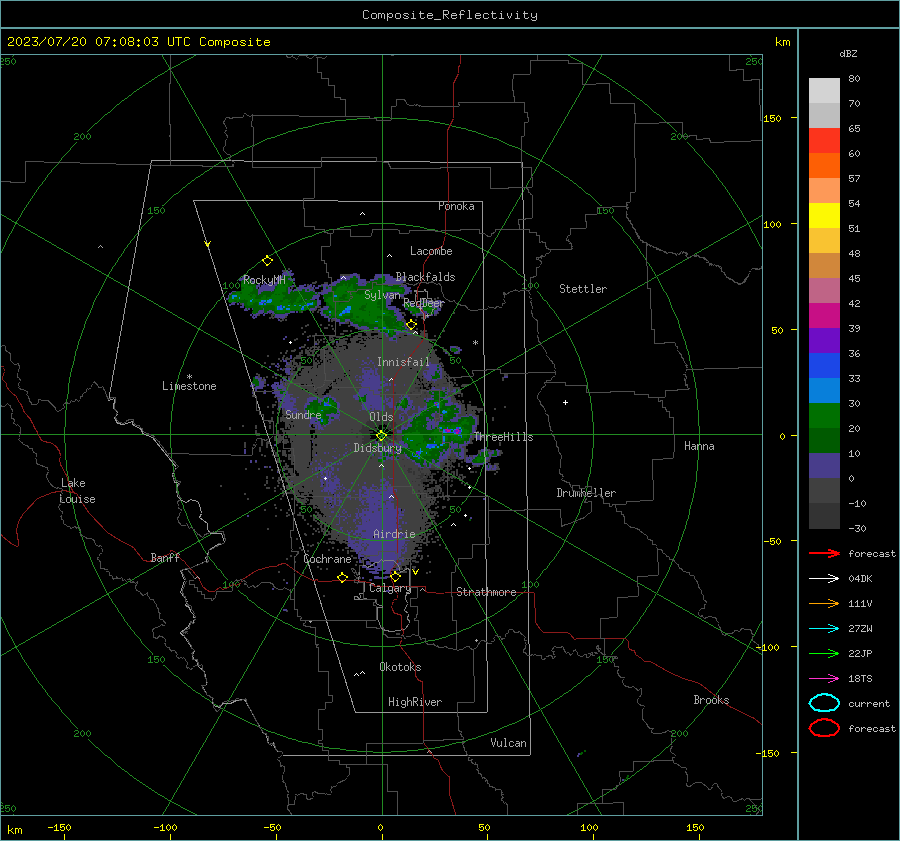Click the dBZ legend heading
This screenshot has width=900, height=841.
848,53
